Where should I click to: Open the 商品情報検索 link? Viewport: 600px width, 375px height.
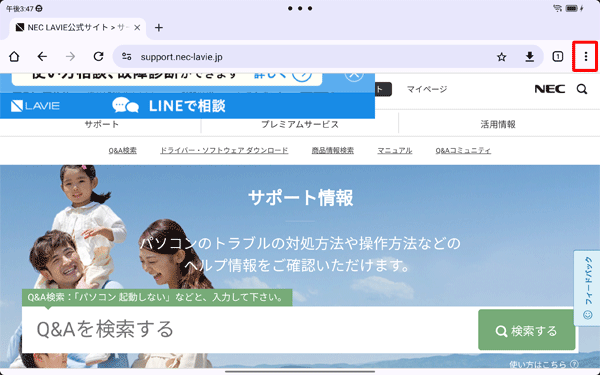point(333,150)
